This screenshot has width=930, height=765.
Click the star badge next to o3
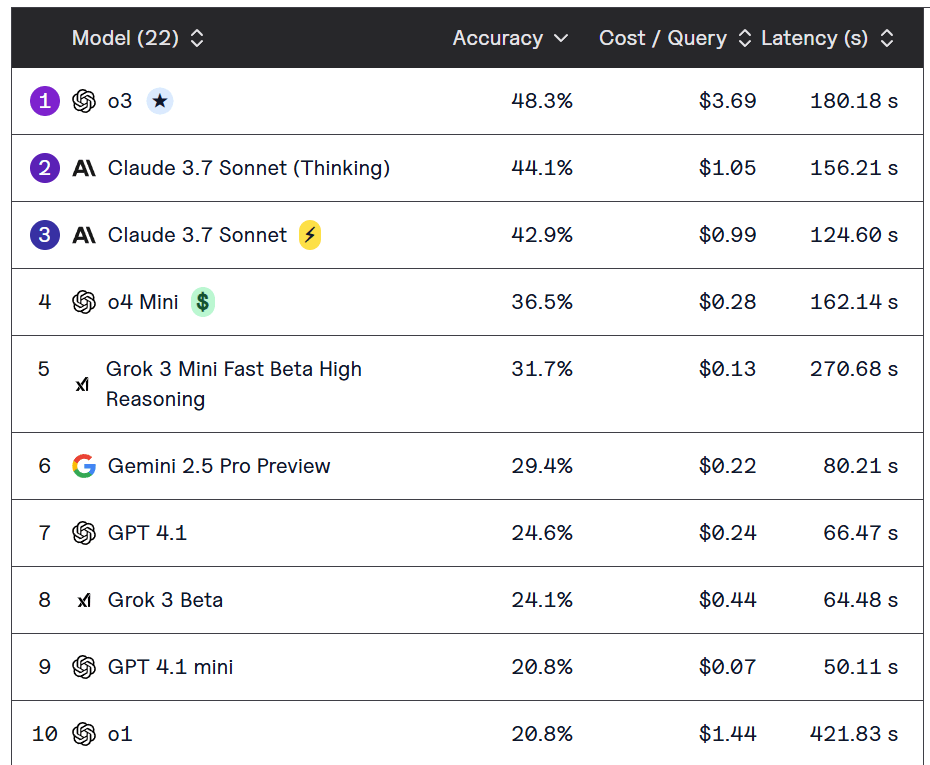[160, 101]
